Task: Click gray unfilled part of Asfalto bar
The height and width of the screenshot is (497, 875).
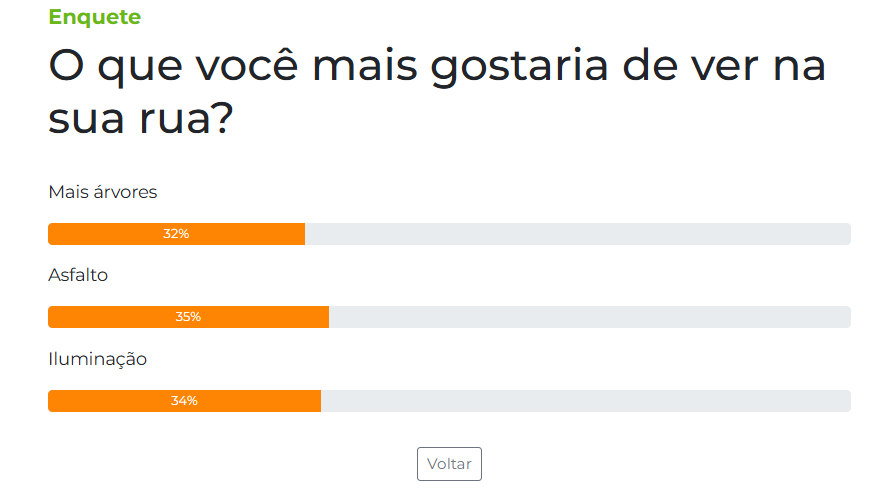Action: 590,317
